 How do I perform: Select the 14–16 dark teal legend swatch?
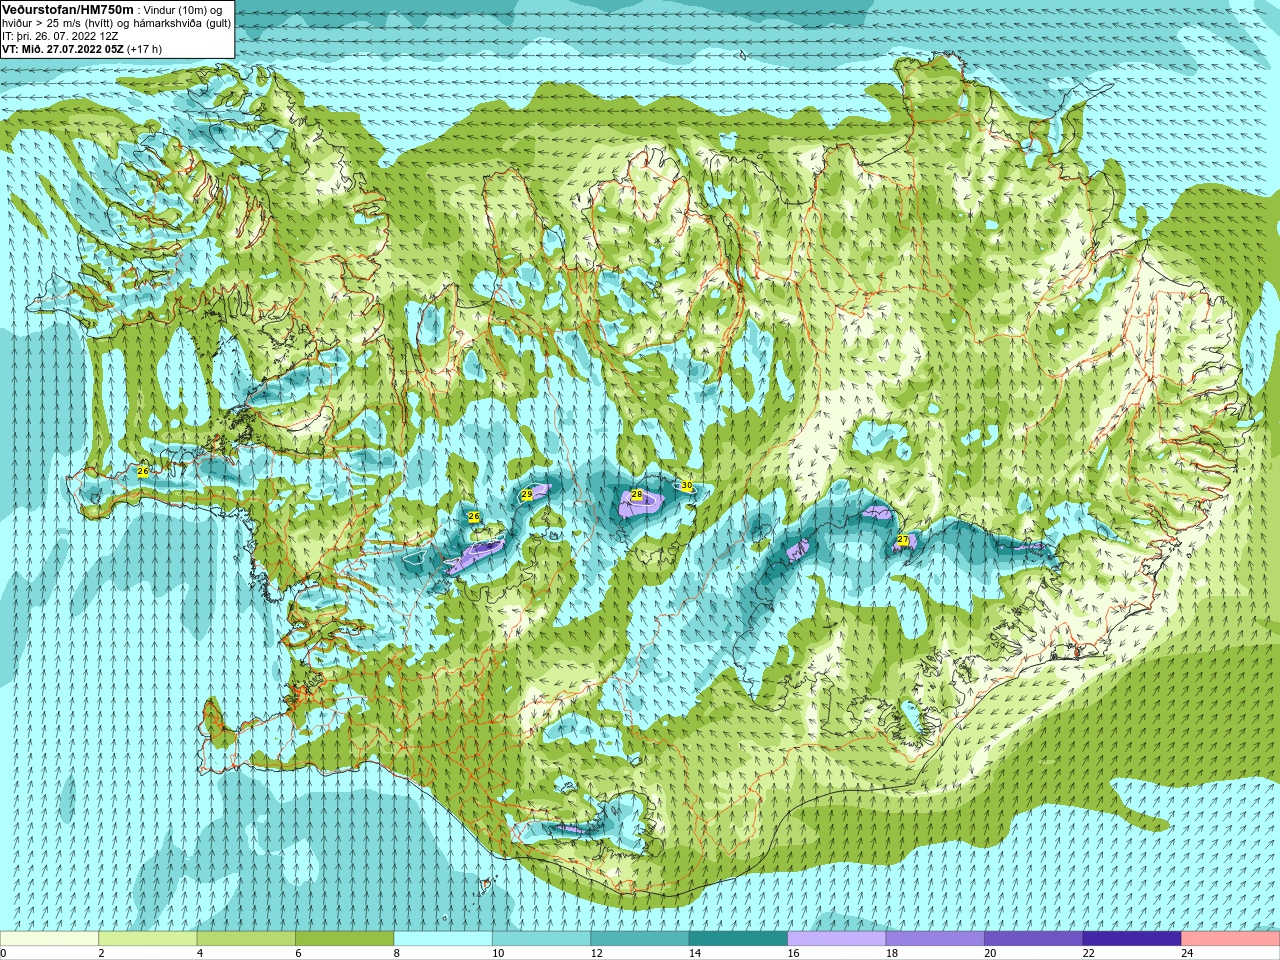pyautogui.click(x=738, y=939)
